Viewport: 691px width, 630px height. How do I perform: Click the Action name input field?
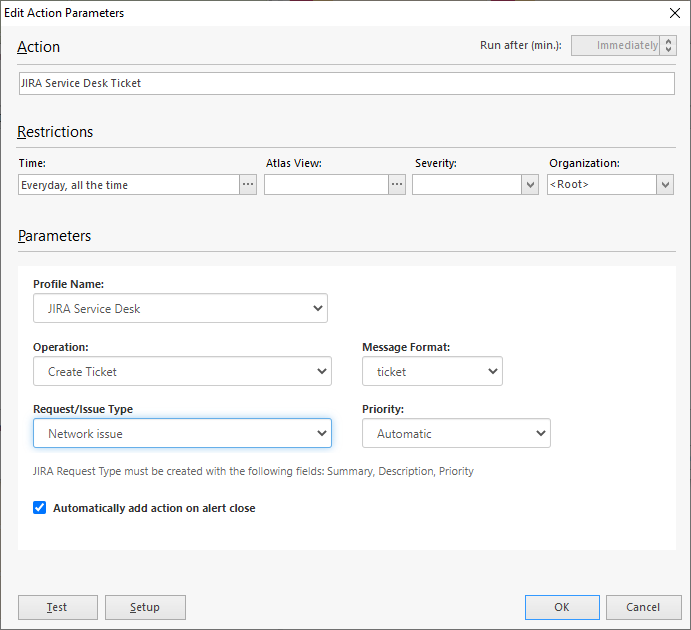tap(346, 83)
